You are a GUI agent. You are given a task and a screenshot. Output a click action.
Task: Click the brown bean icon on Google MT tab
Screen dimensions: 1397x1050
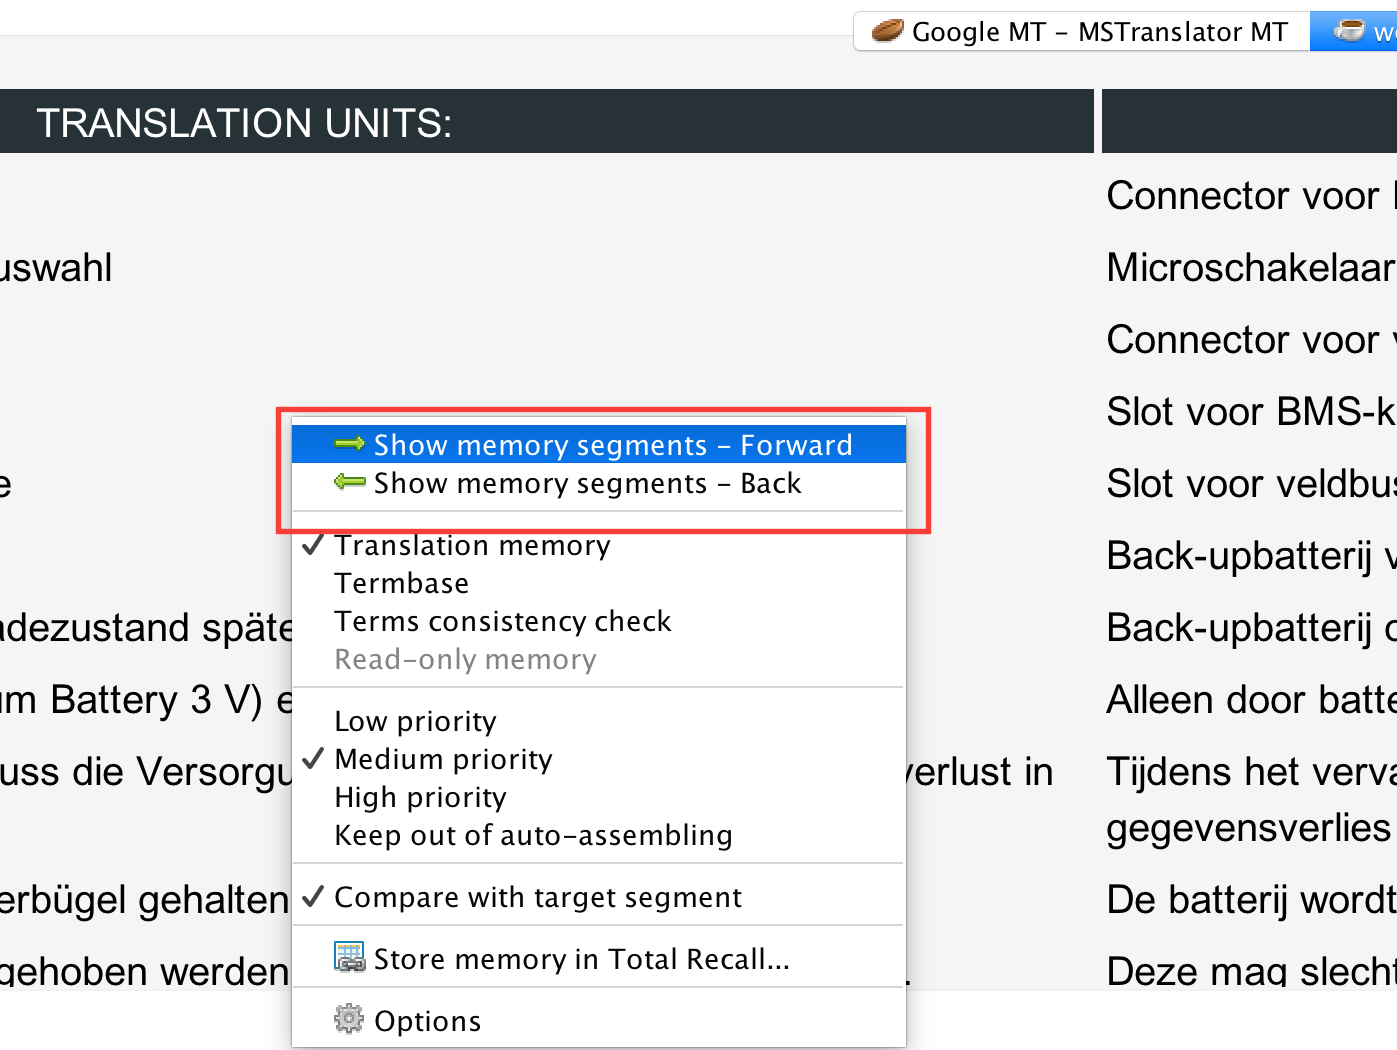(x=887, y=31)
